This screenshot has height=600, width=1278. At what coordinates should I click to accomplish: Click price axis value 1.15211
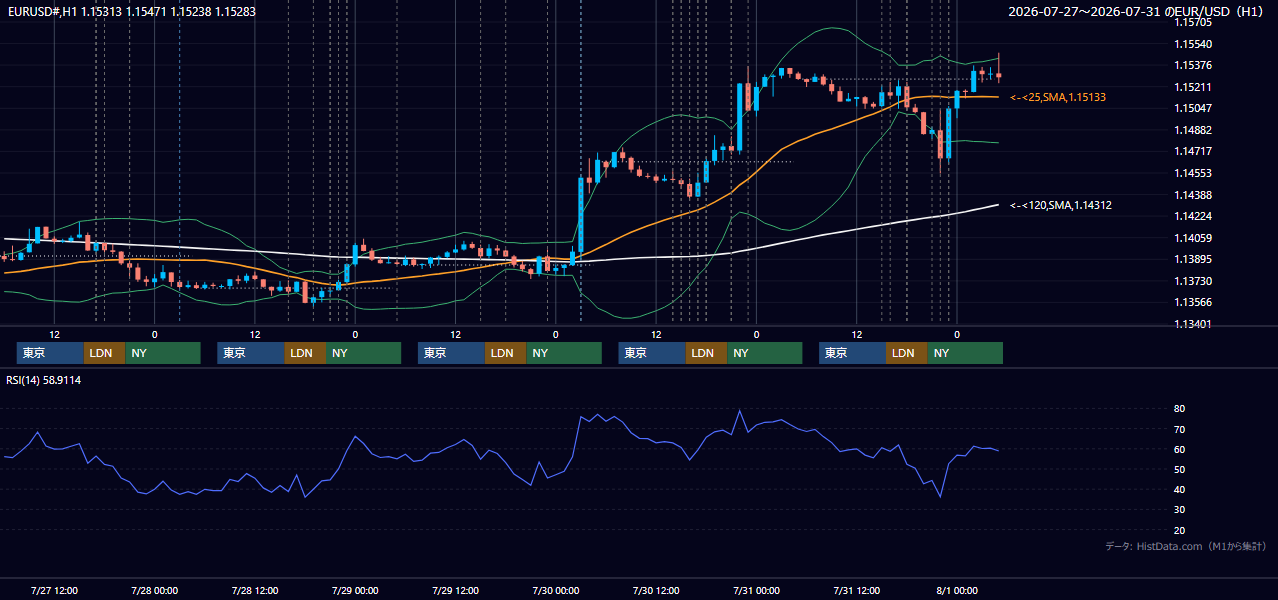[1193, 87]
